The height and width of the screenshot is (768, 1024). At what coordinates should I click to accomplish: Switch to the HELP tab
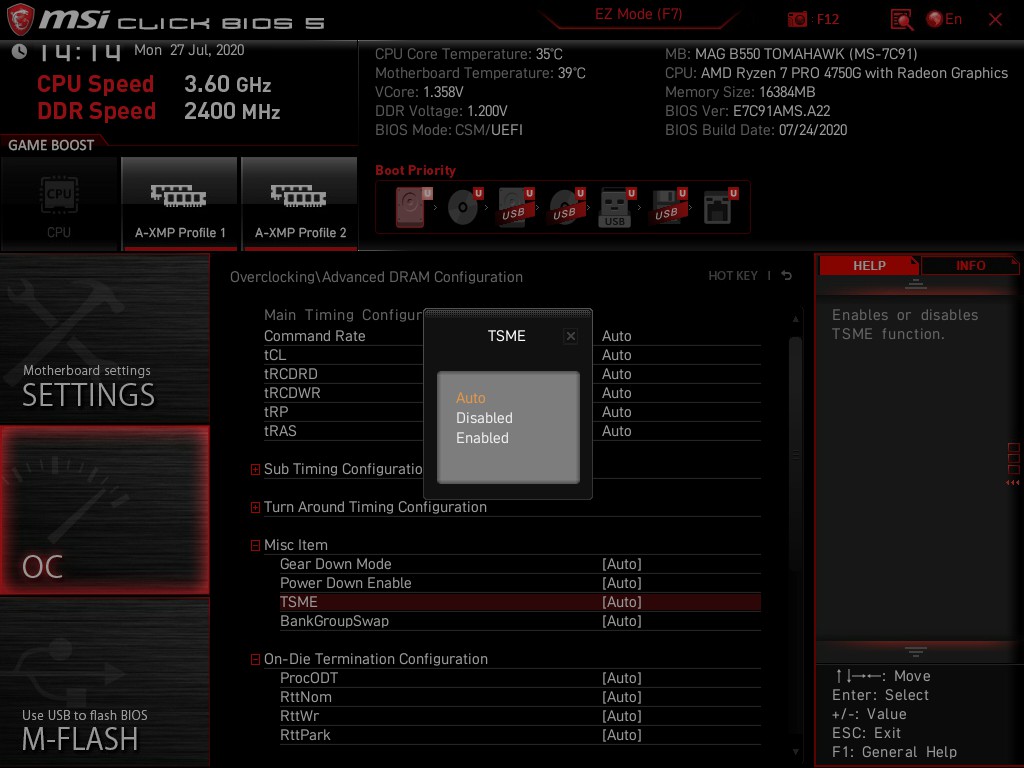pos(869,265)
